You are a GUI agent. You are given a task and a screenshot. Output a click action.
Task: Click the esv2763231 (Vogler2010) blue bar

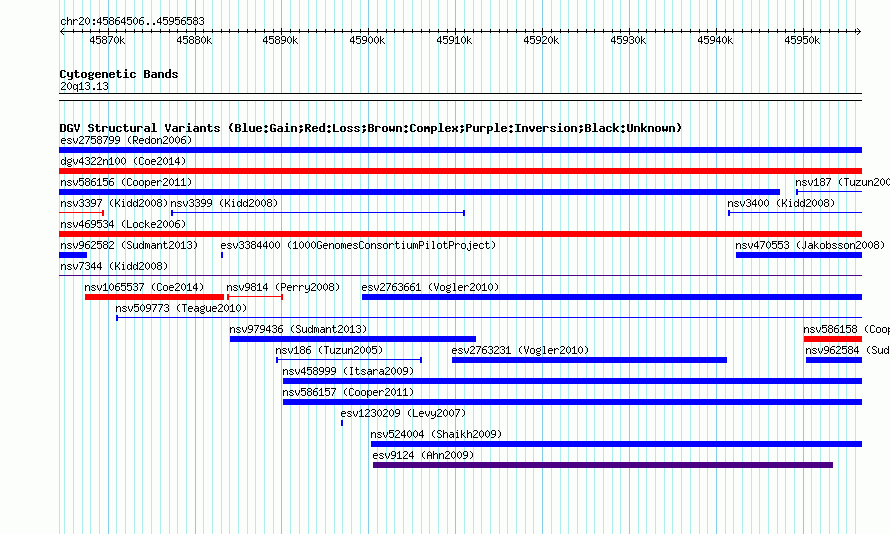[x=589, y=360]
